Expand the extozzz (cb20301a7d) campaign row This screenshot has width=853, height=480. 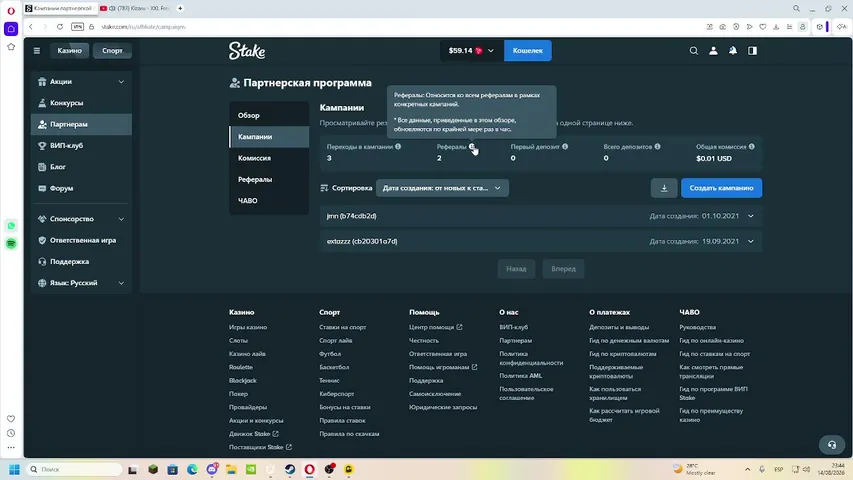pos(541,241)
